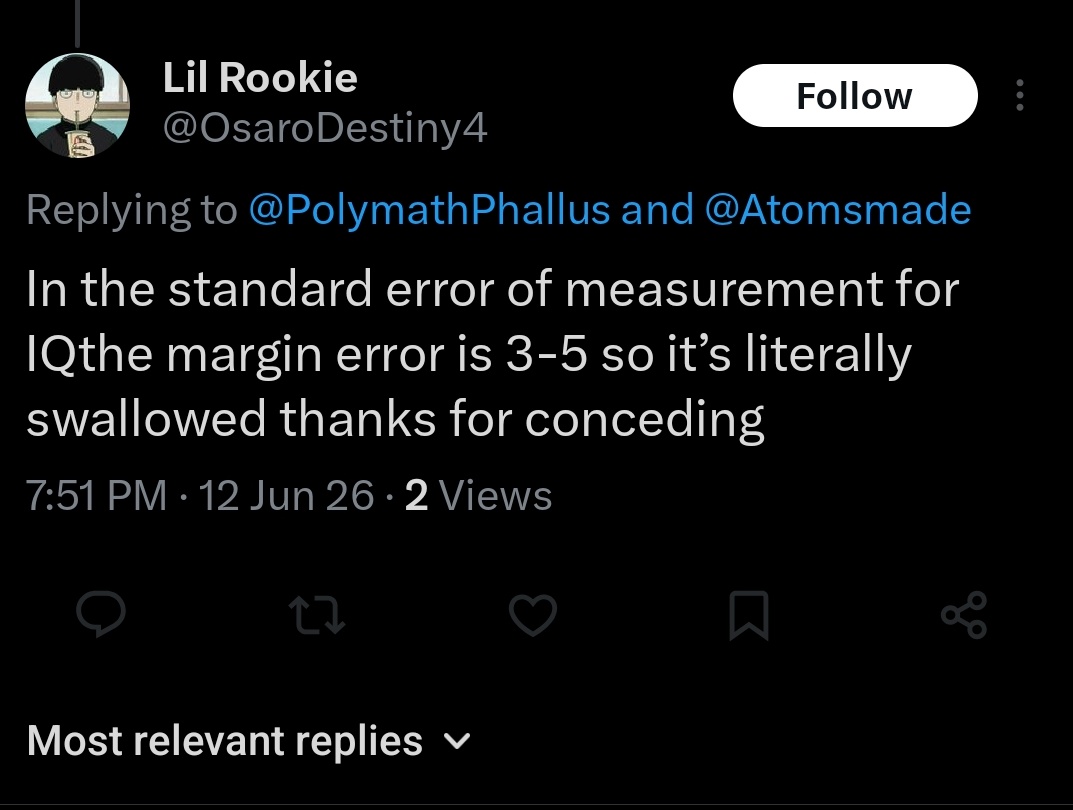Select the tweet text body

(x=493, y=354)
